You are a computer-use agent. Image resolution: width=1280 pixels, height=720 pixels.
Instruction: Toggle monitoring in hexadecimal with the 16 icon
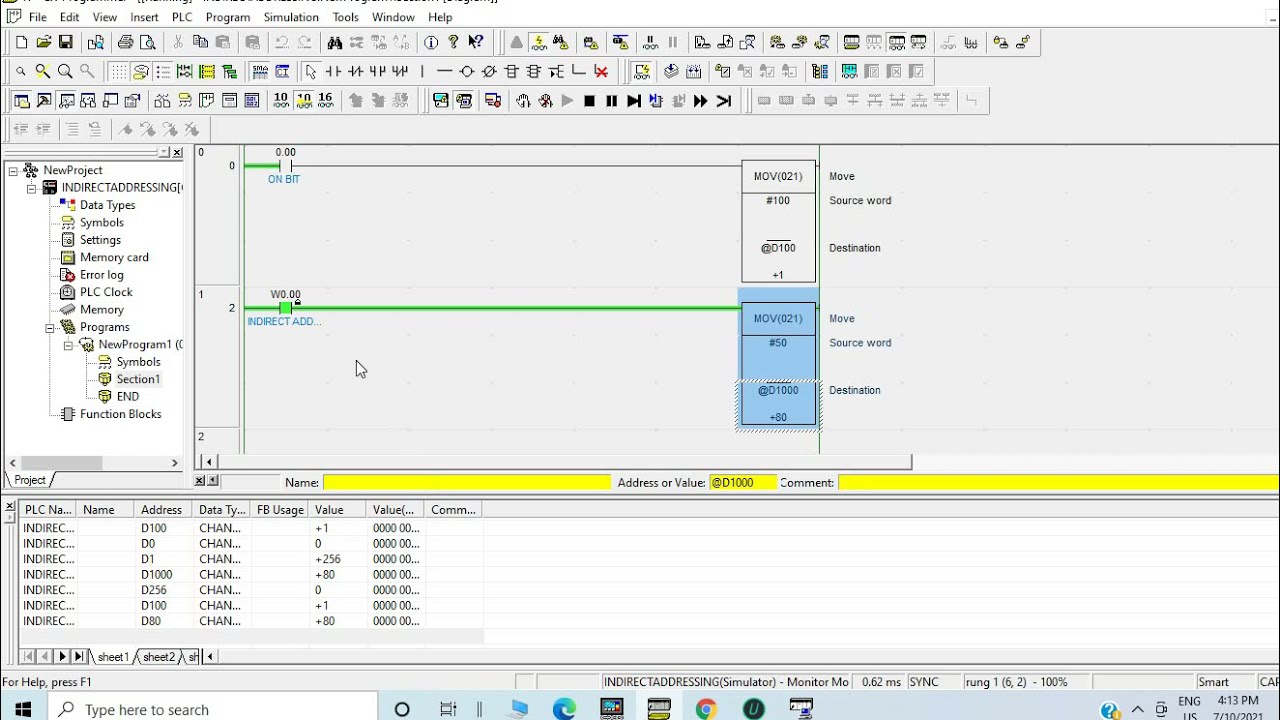325,100
